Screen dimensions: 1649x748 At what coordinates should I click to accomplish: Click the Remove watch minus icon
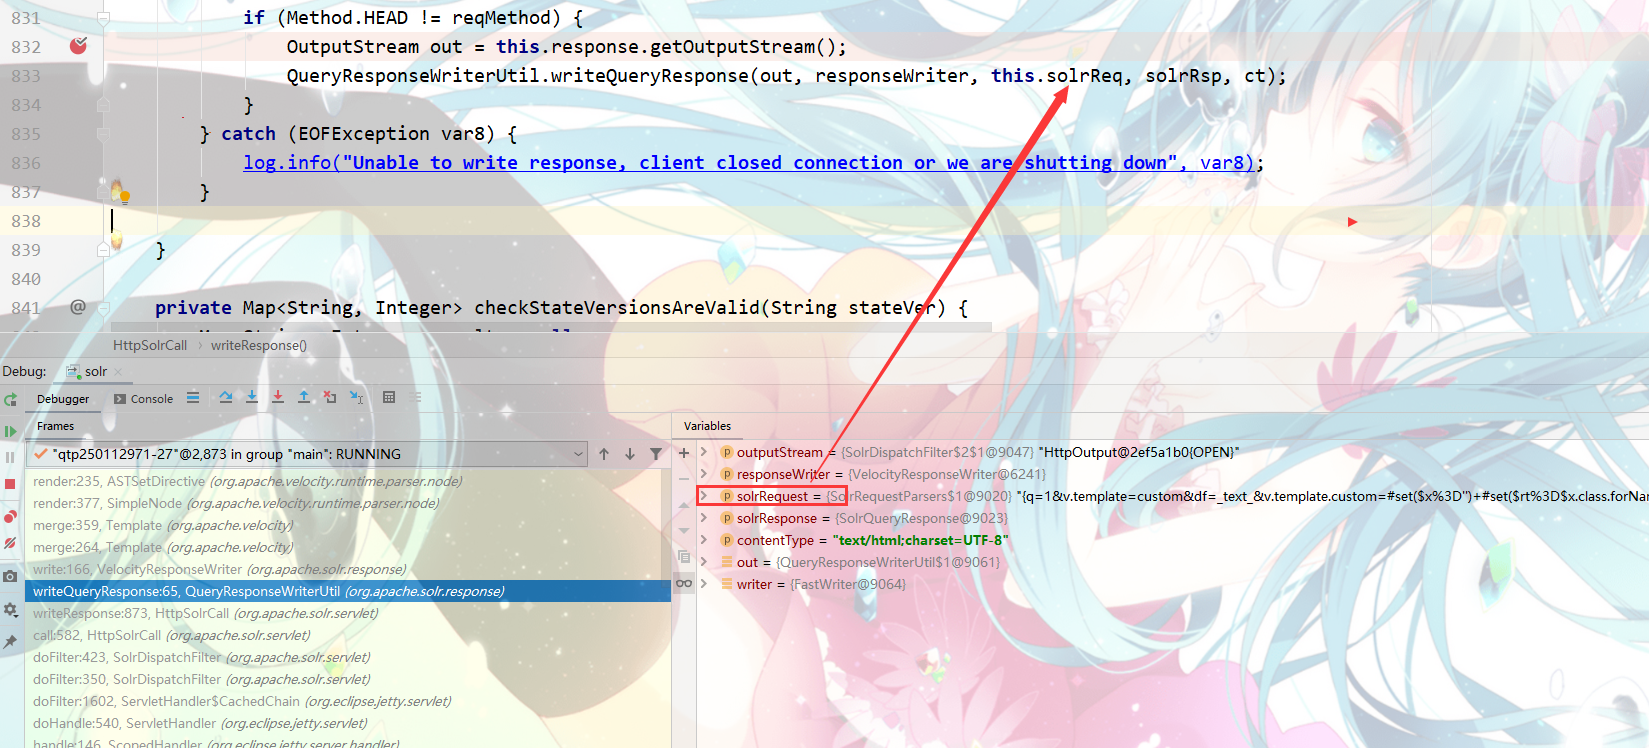coord(684,479)
